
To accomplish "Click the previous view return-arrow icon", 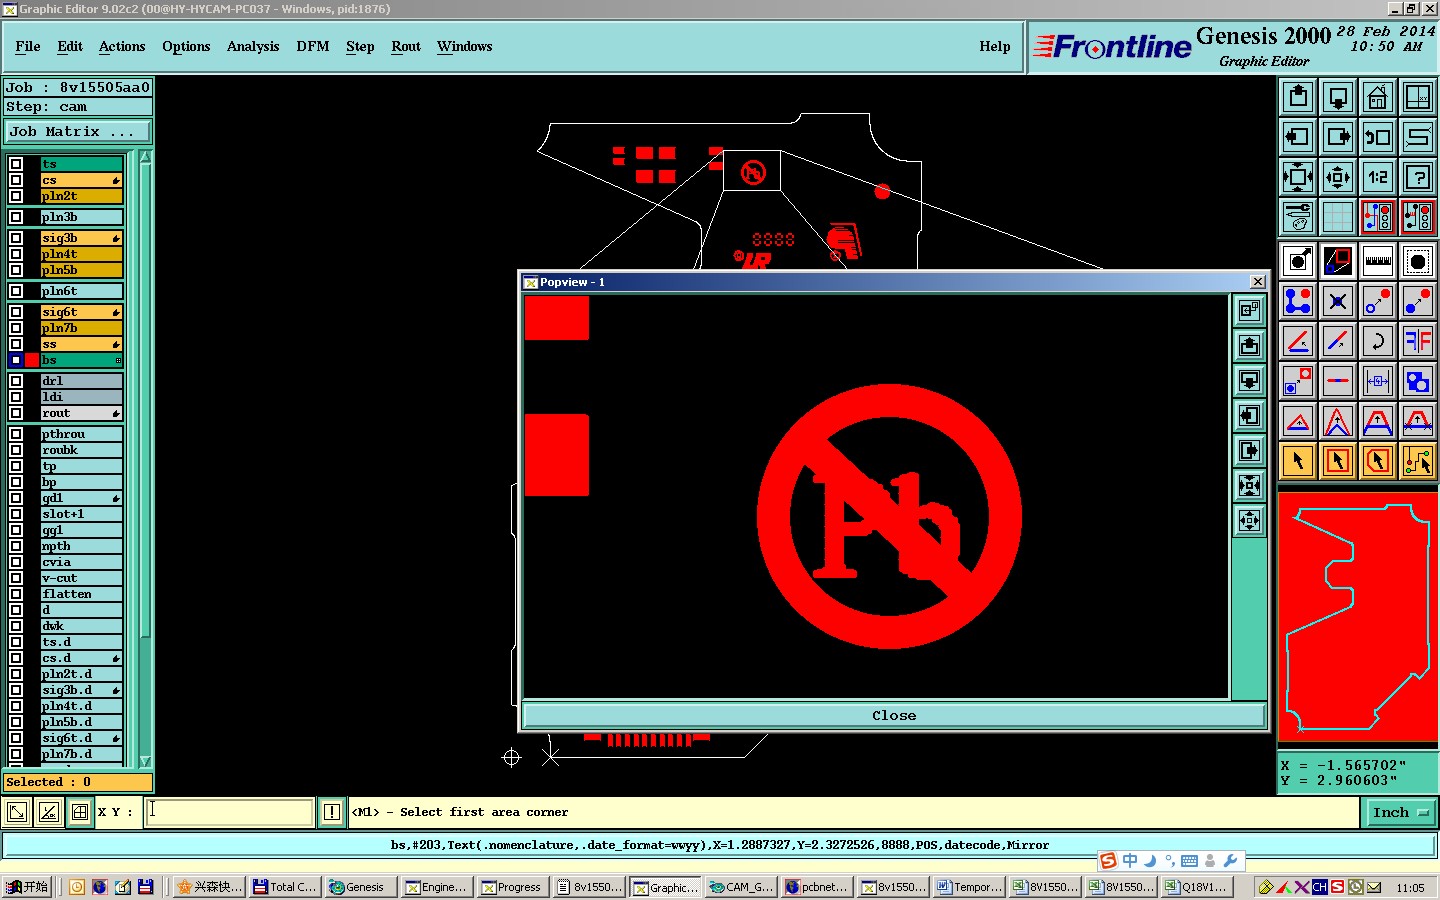I will 1378,137.
